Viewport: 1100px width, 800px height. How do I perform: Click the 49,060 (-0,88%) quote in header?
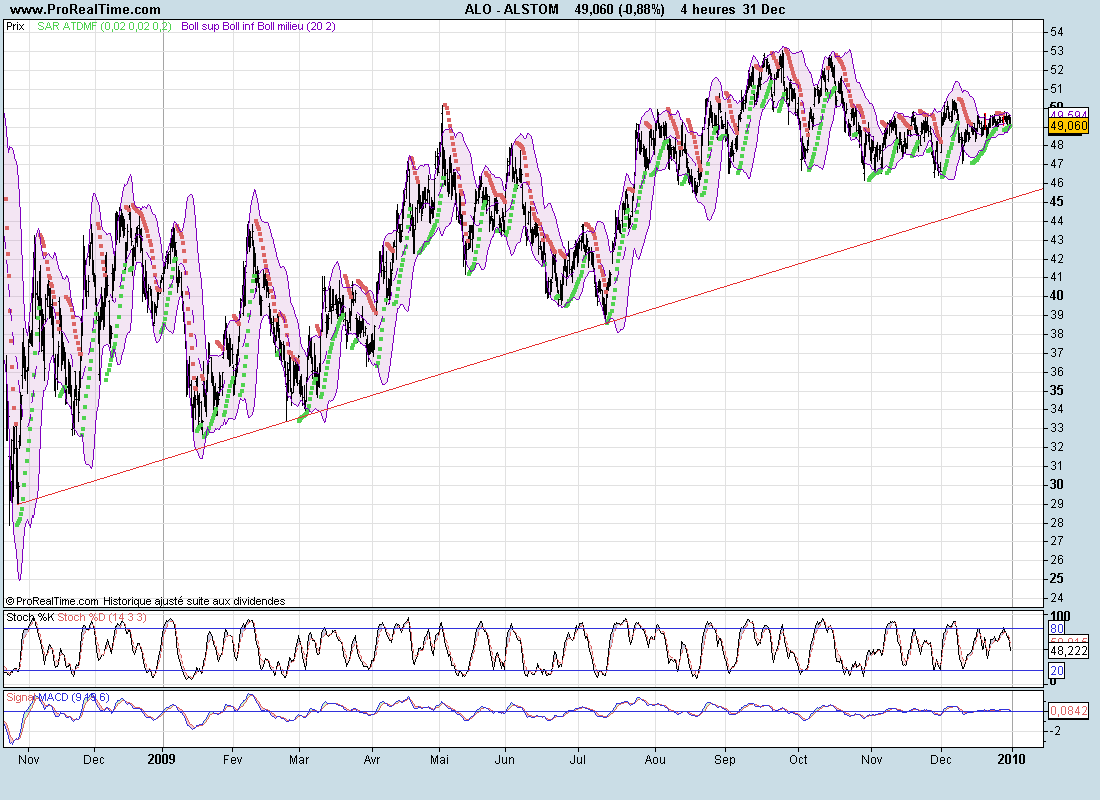[619, 10]
